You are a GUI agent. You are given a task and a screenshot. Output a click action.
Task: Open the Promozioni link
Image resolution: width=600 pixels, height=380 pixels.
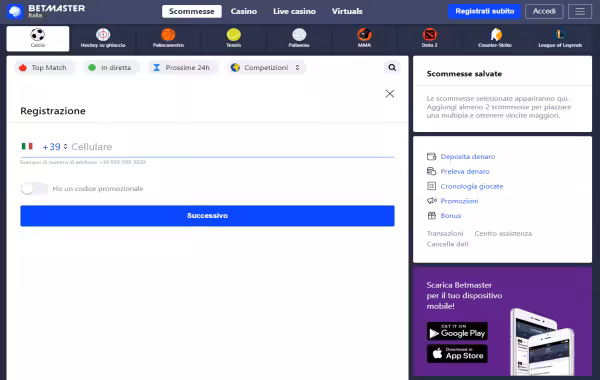459,201
